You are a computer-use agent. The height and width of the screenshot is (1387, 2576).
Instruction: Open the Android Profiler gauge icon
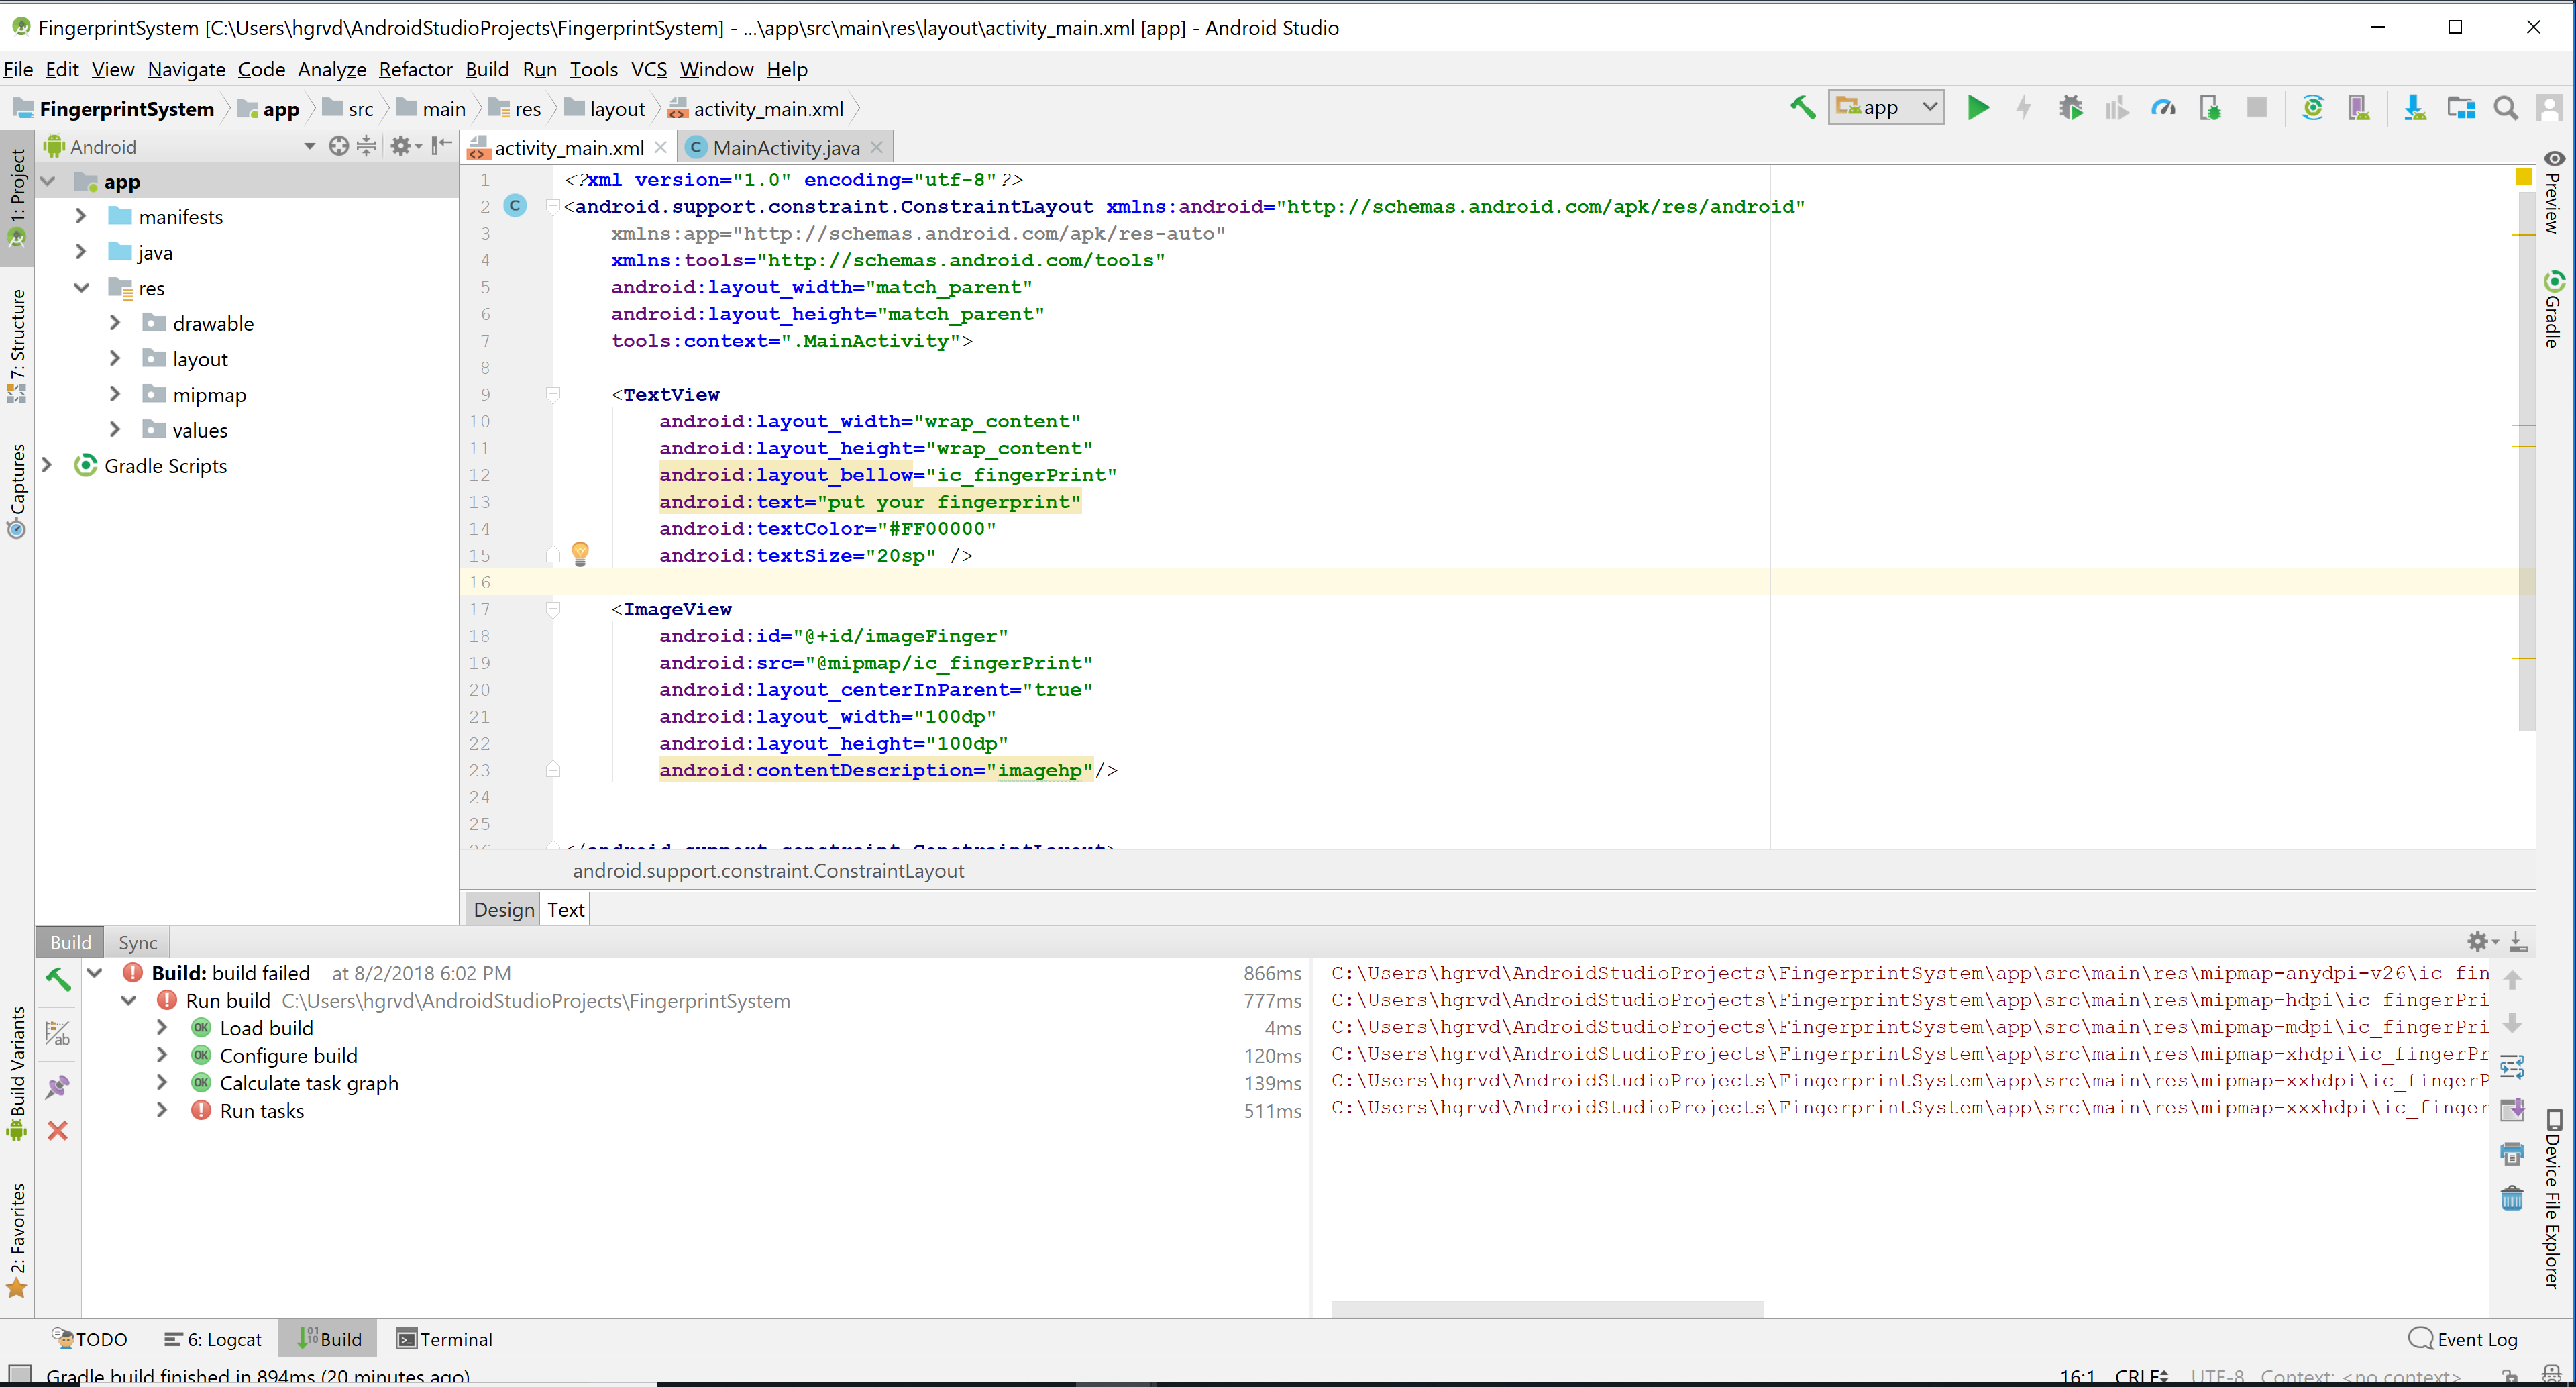[2163, 108]
